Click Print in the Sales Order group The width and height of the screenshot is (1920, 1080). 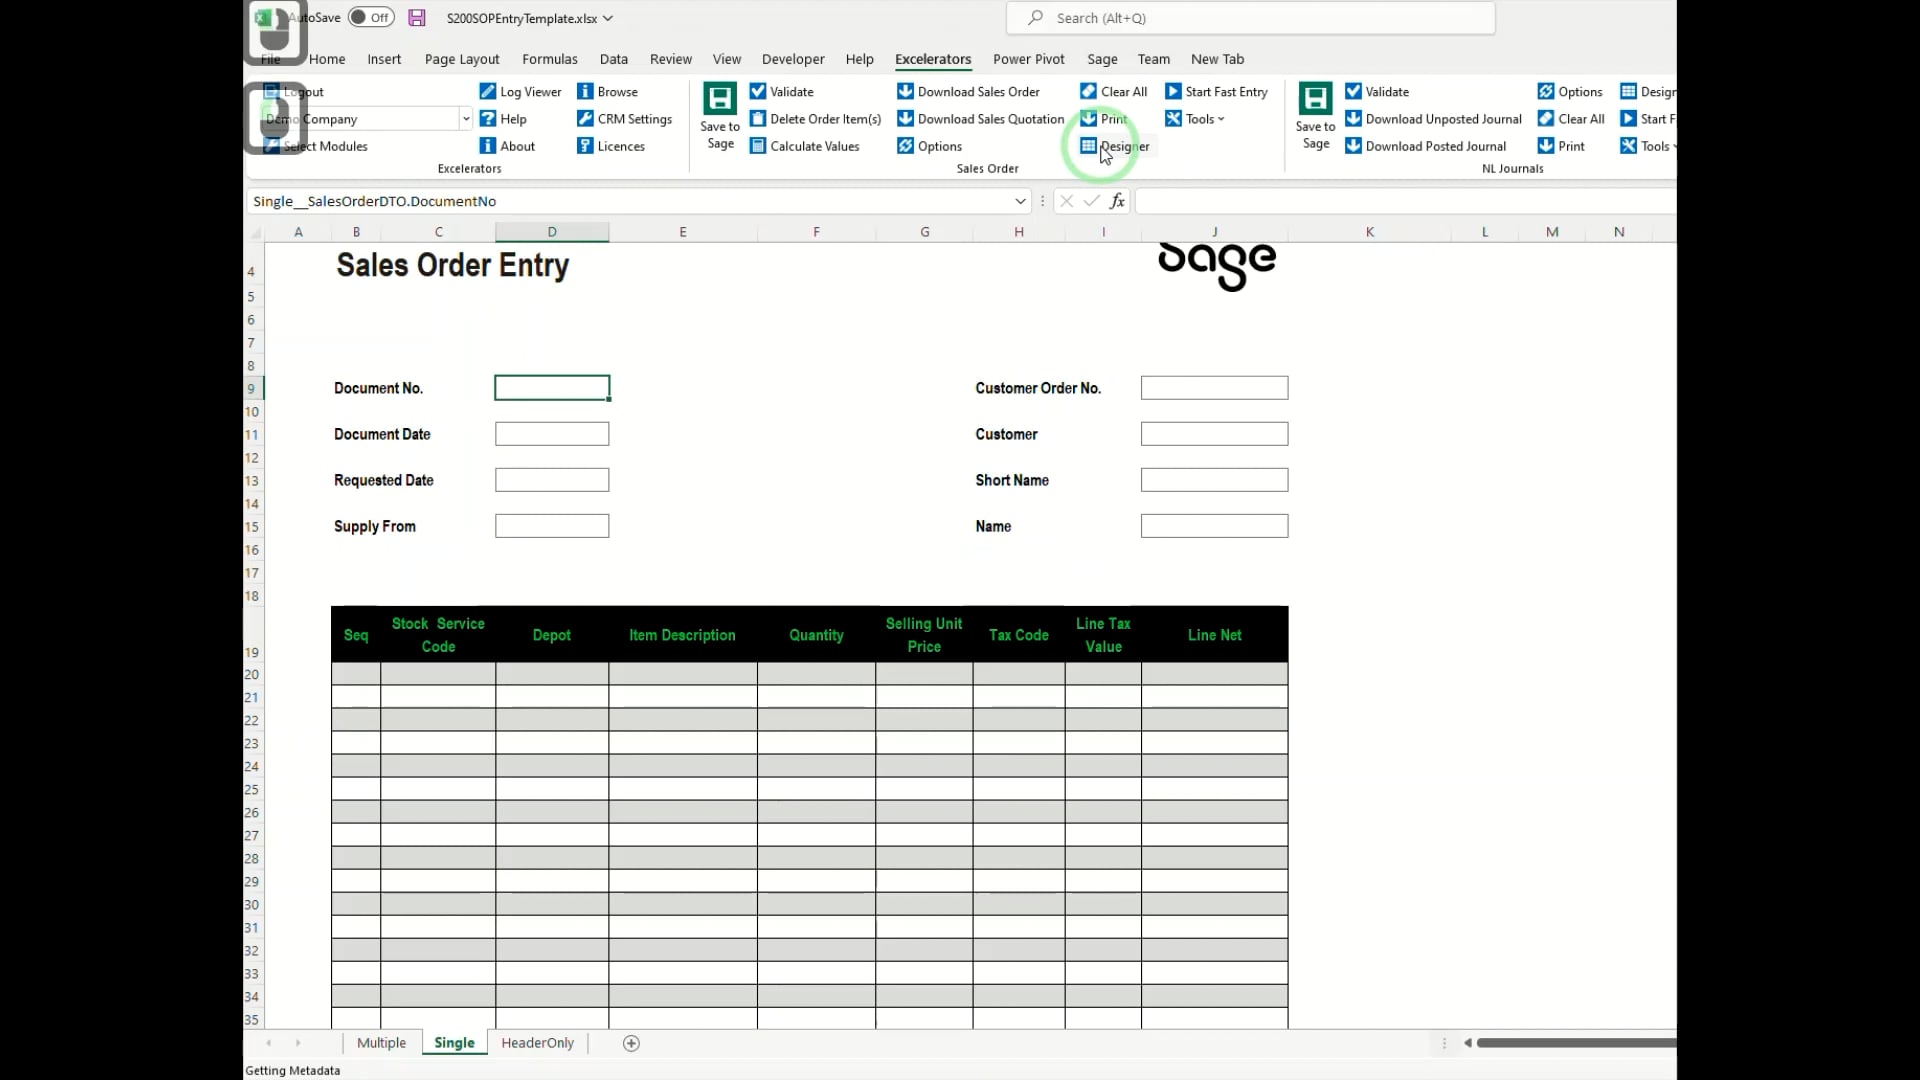[1103, 118]
